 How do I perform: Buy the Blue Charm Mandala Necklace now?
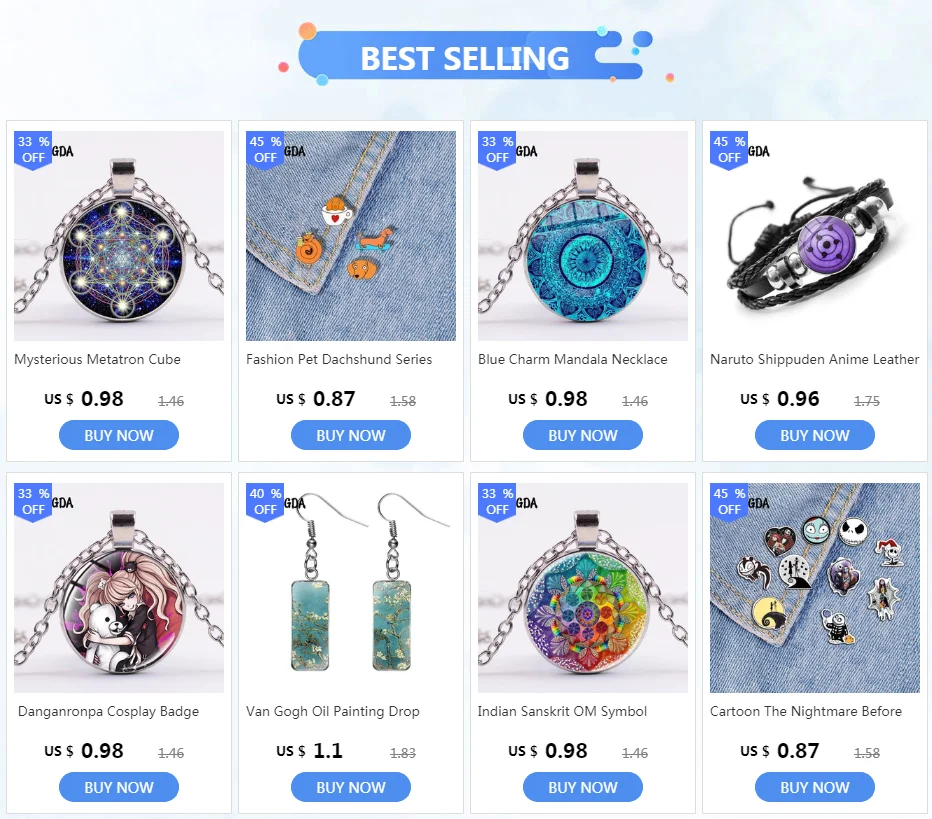coord(582,435)
